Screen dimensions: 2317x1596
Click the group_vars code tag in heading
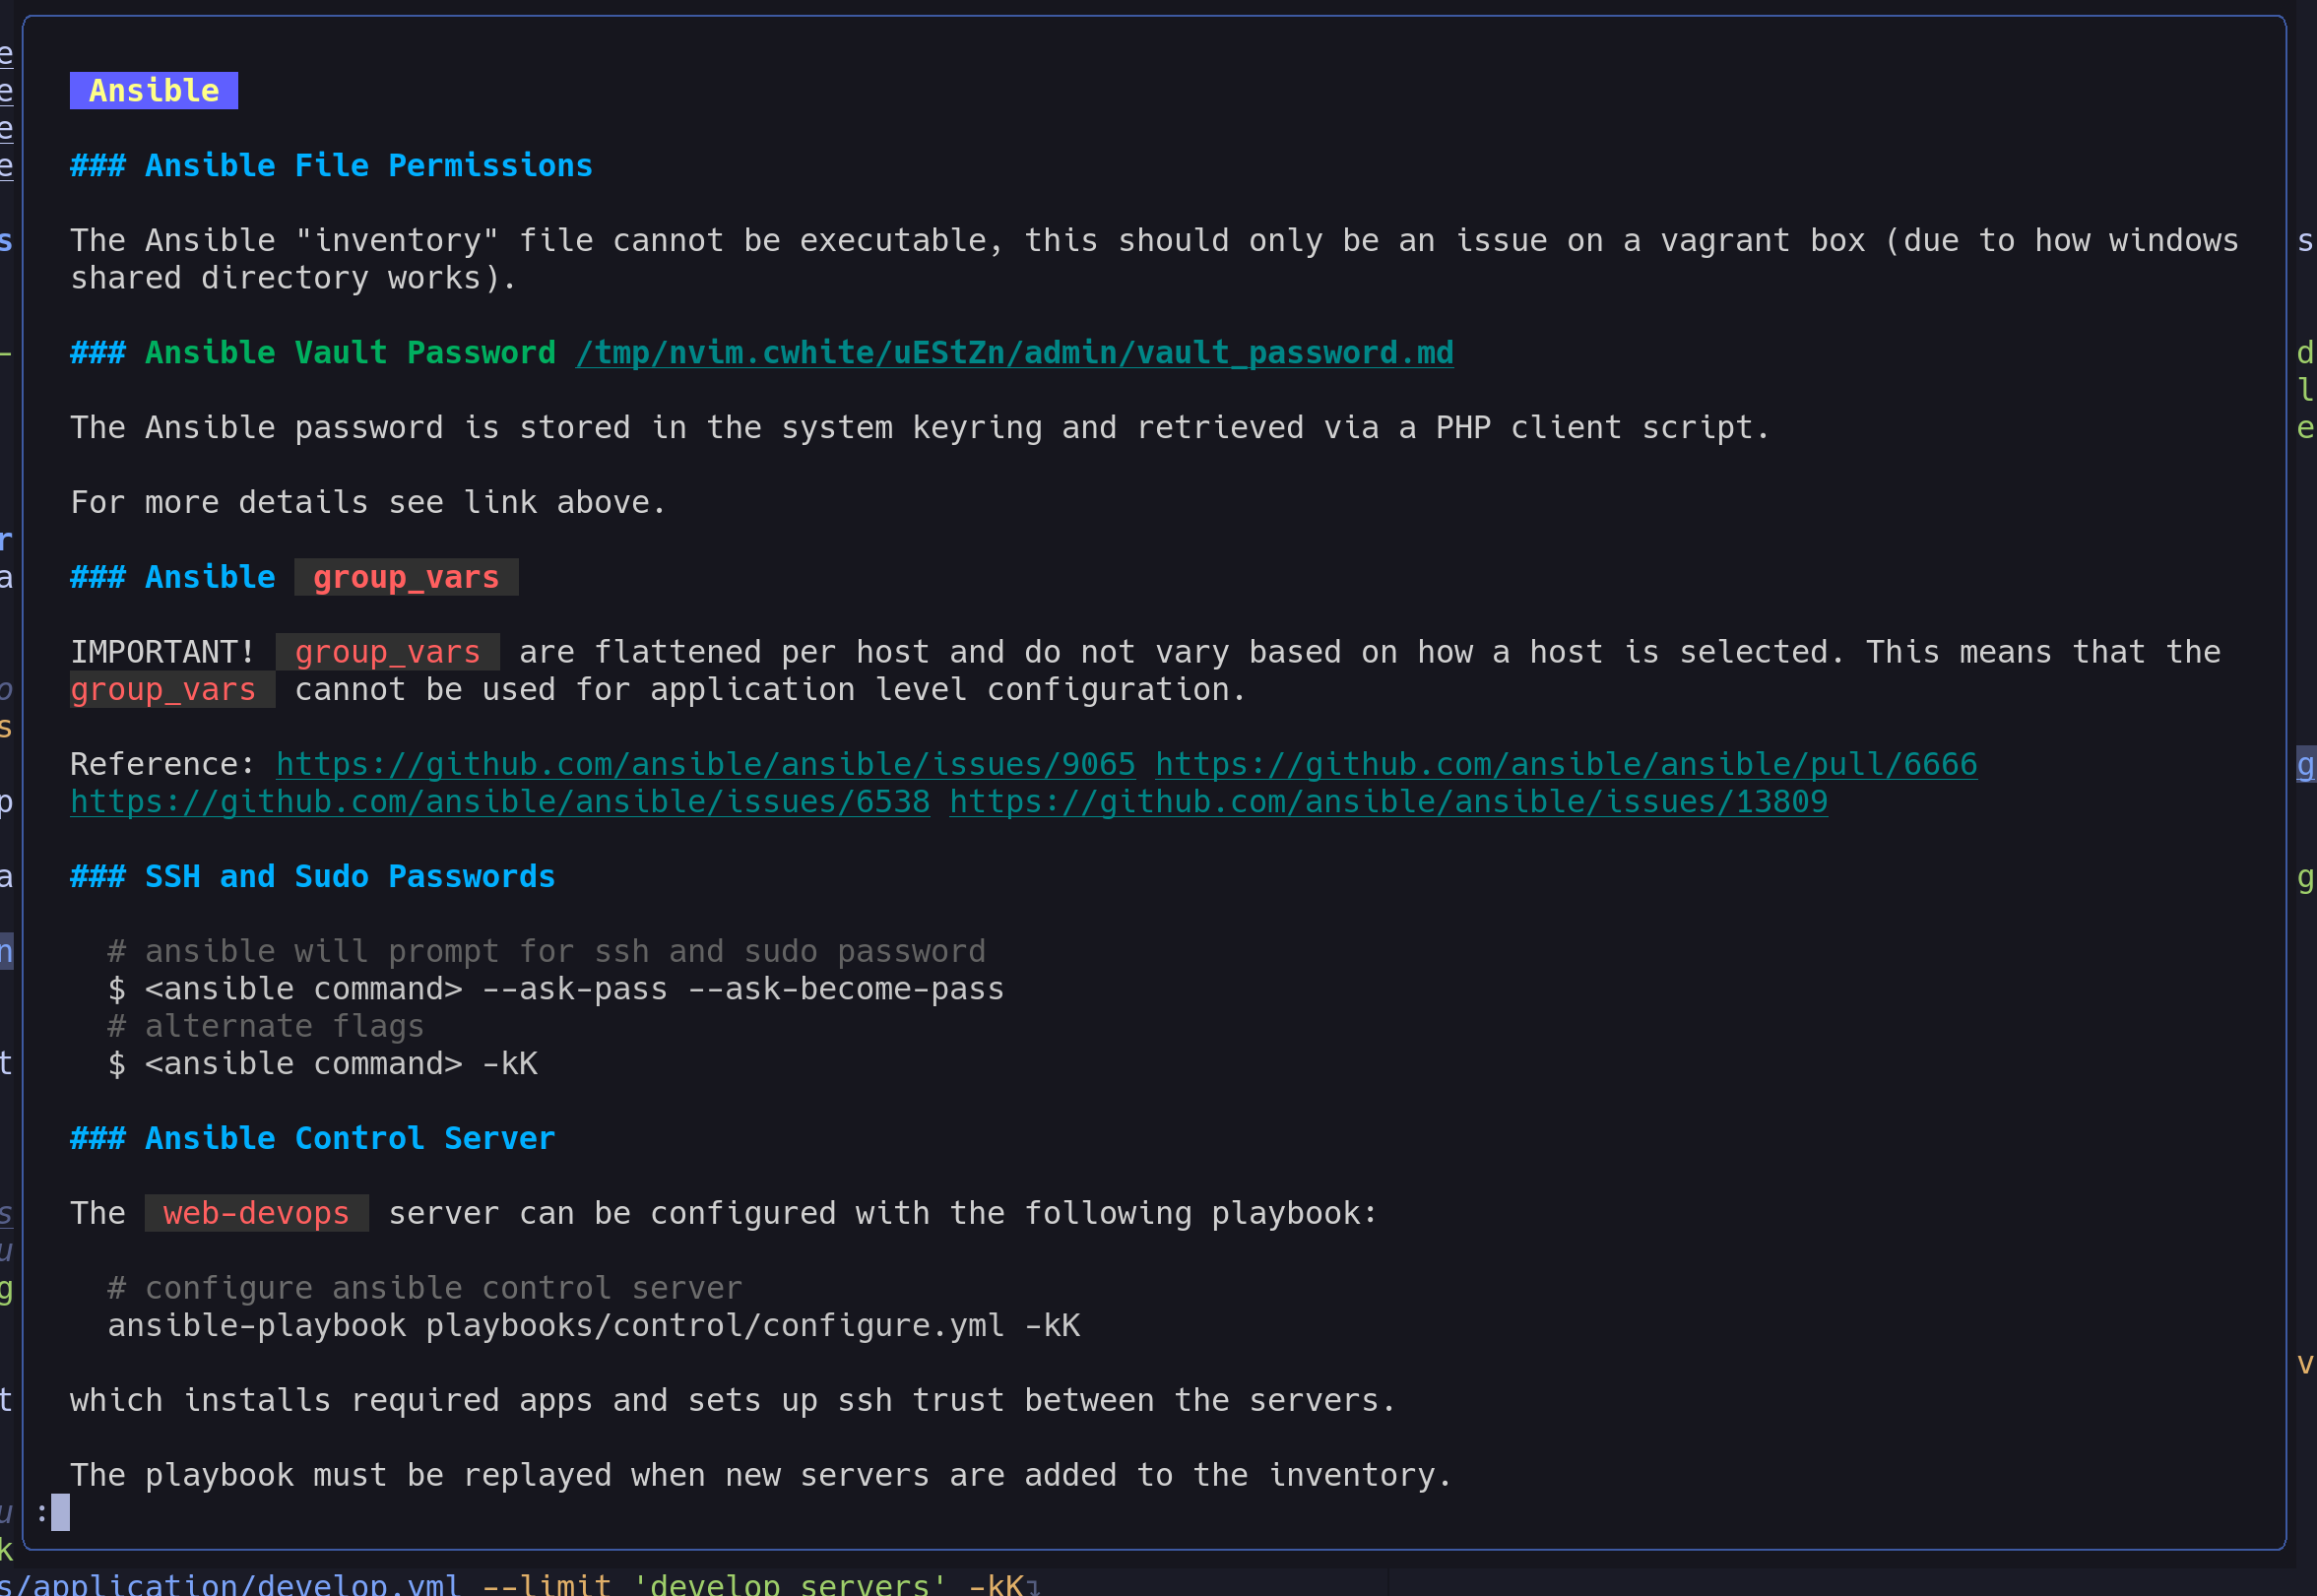[406, 578]
